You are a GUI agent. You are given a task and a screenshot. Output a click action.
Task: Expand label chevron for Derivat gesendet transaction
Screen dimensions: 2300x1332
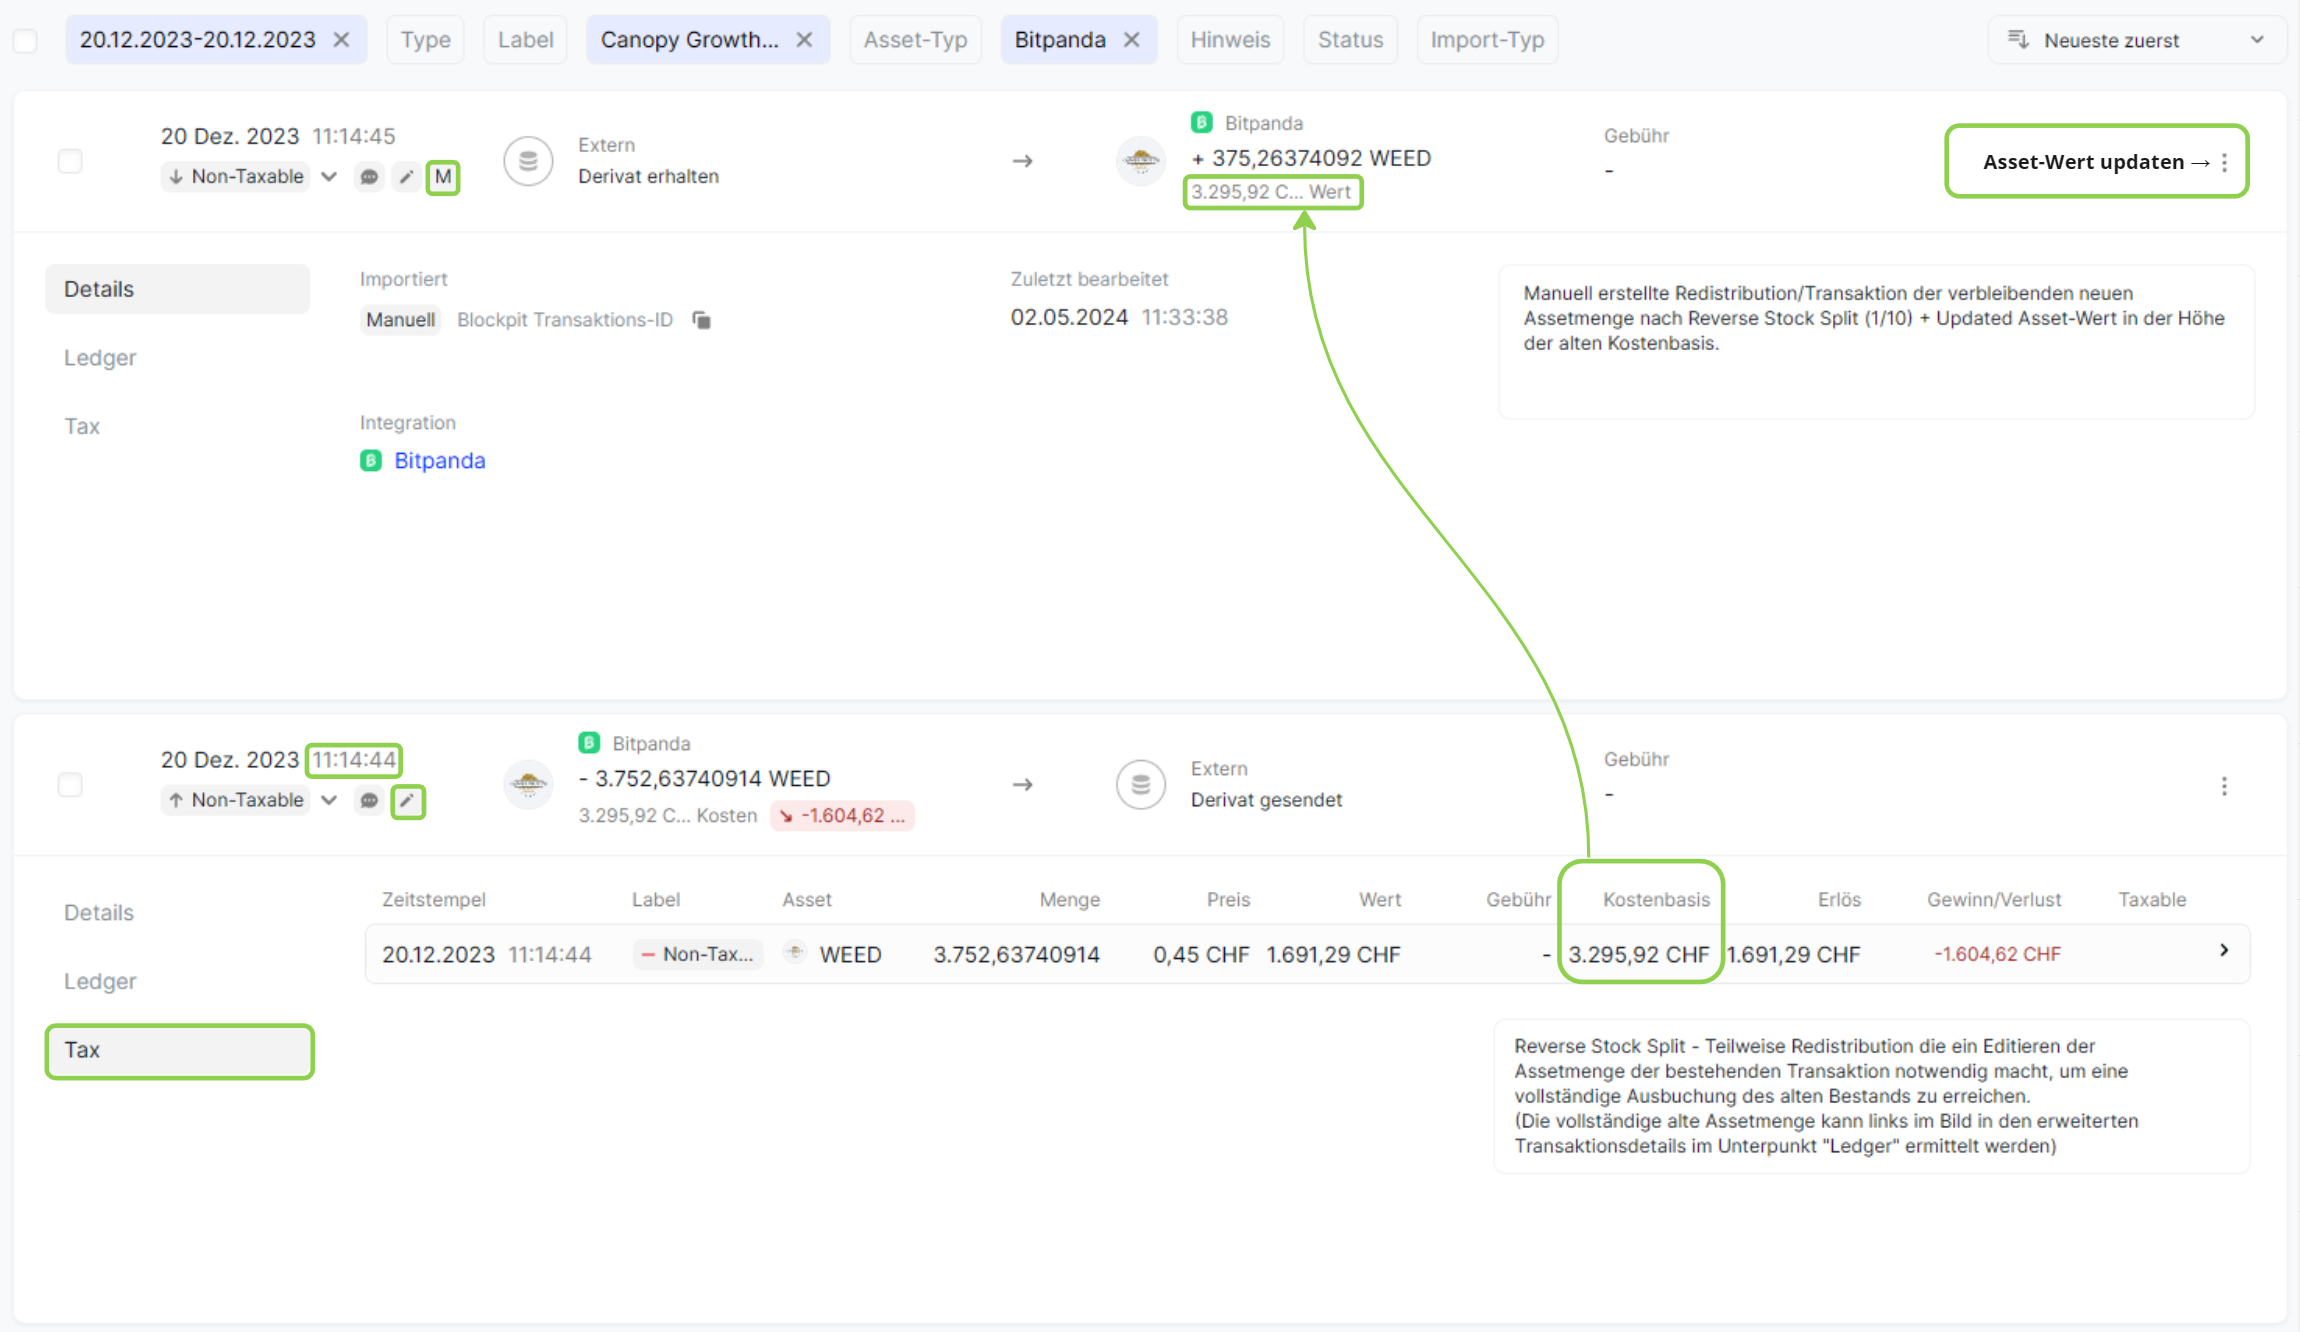tap(329, 800)
